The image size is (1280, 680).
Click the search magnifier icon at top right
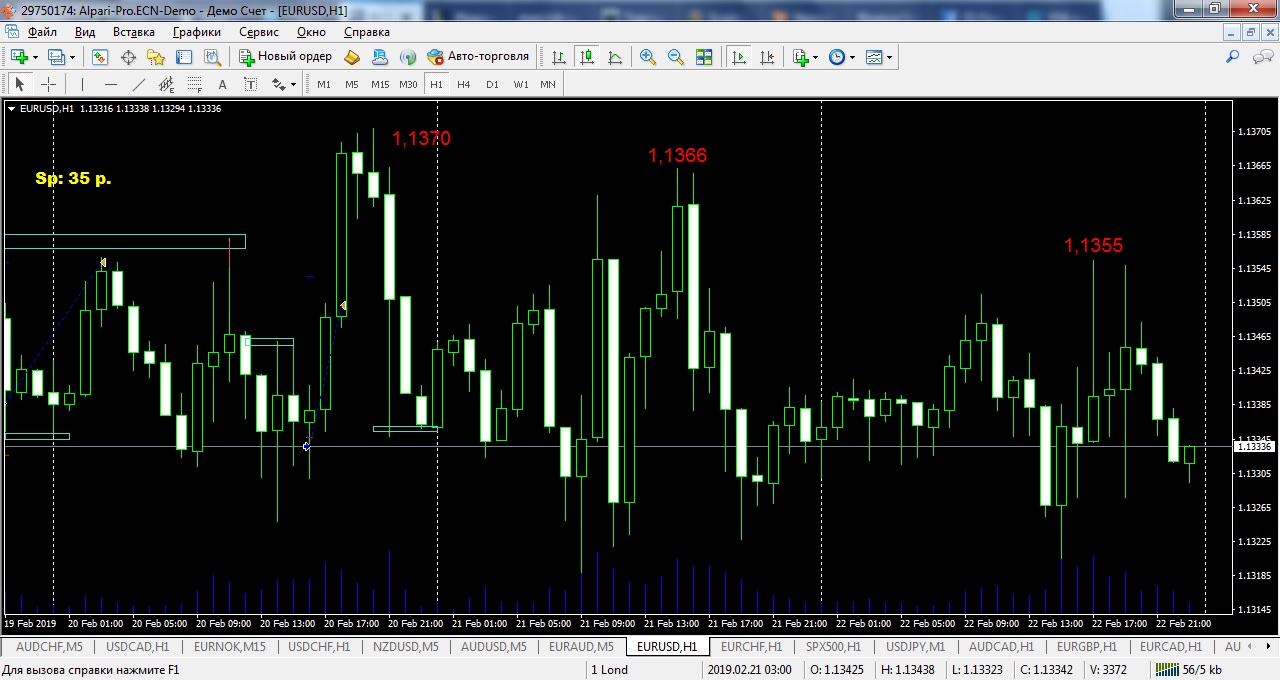coord(1233,57)
